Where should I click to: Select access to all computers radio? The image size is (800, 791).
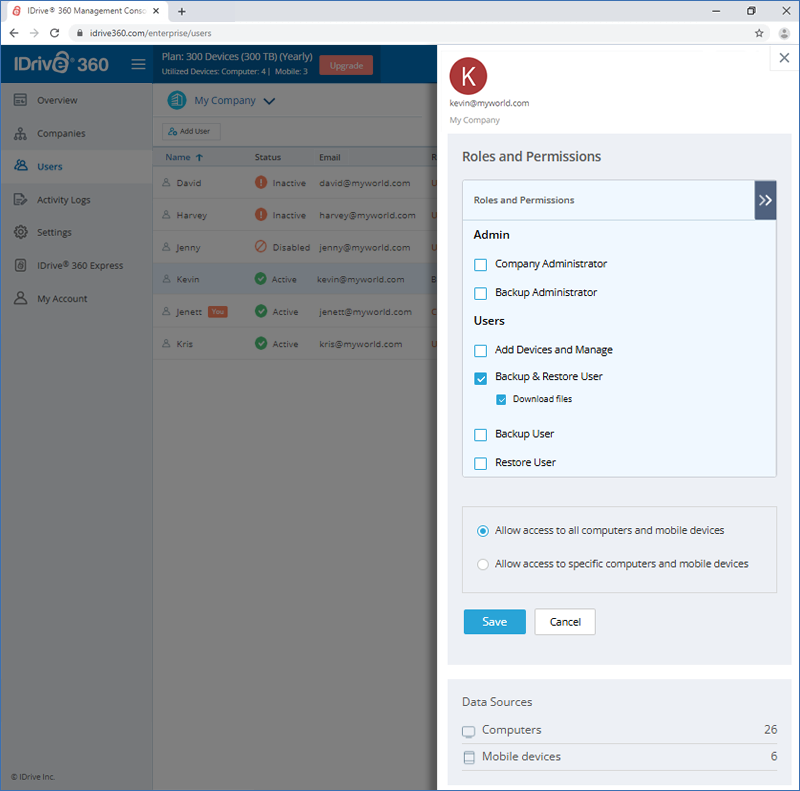(x=483, y=531)
